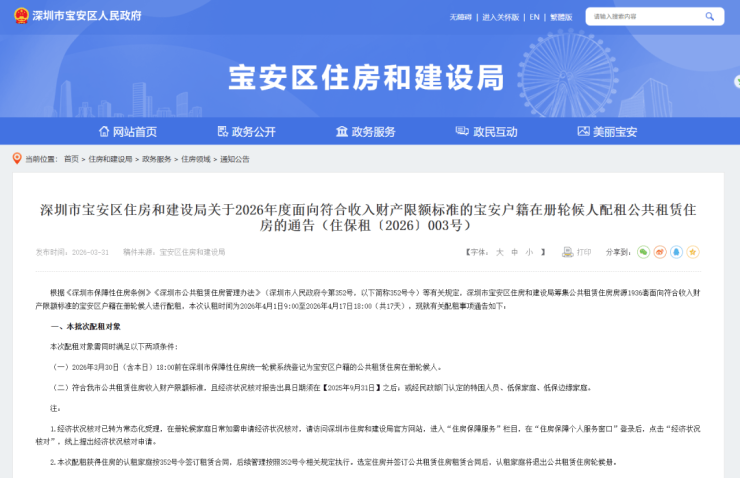Click the building icon next to 政务服务
Screen dimensions: 740x478
tap(342, 131)
